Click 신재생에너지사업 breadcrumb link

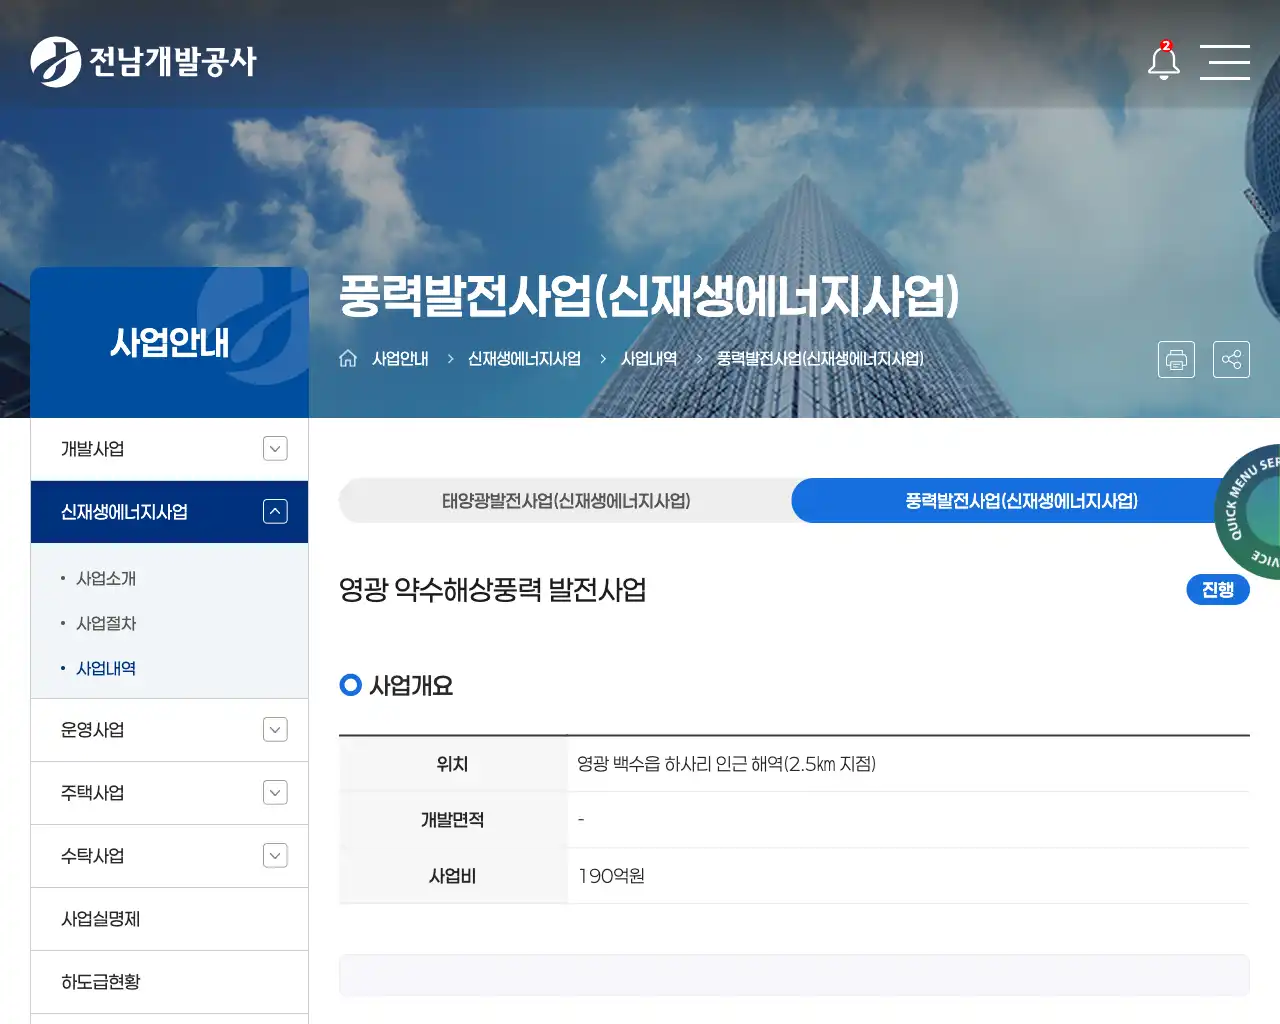coord(524,358)
